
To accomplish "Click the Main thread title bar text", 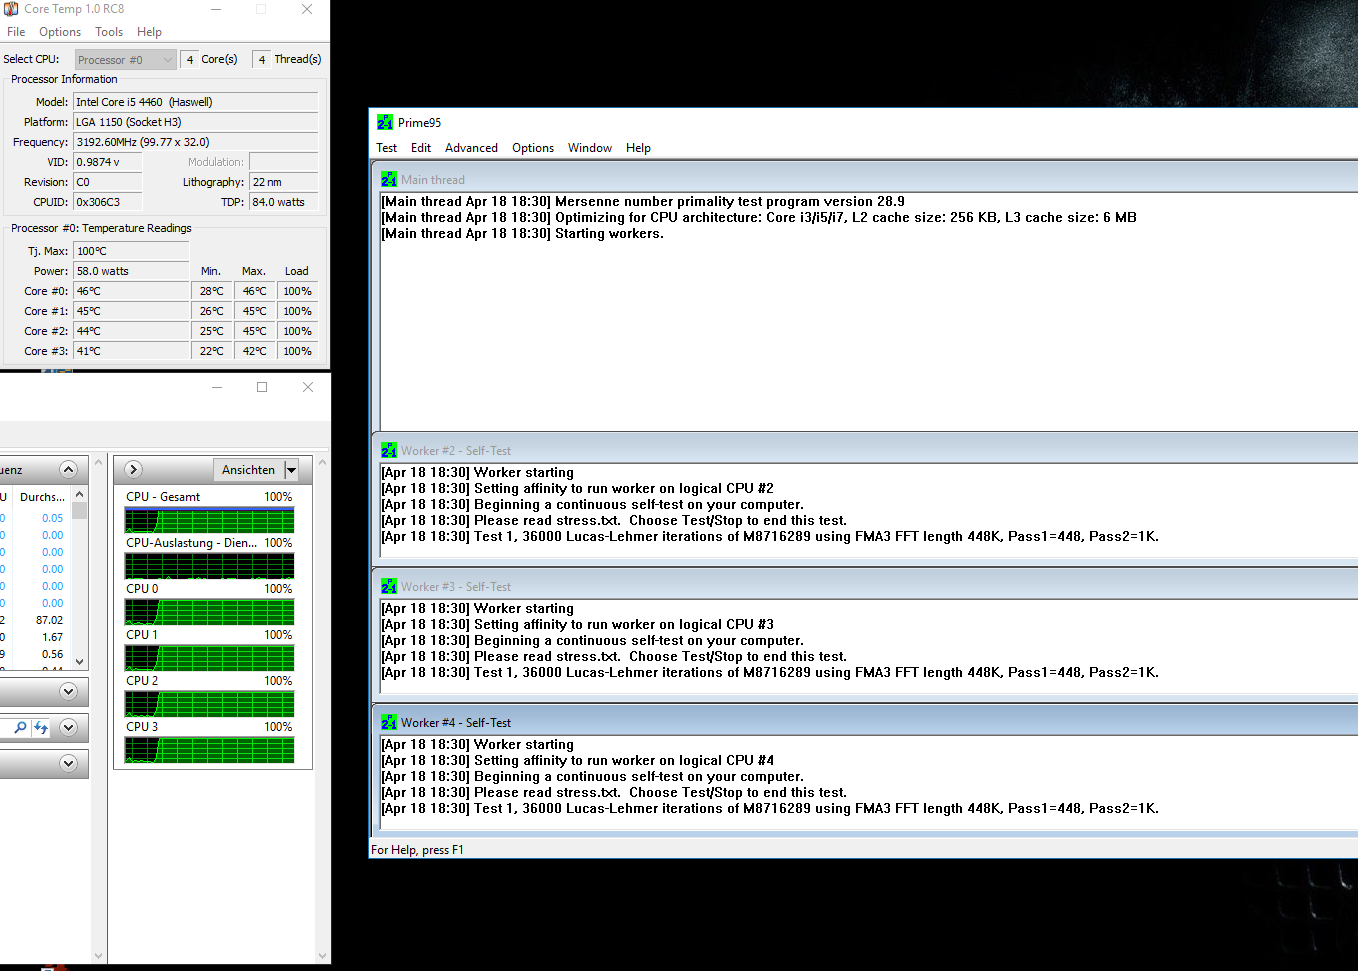I will (x=433, y=180).
